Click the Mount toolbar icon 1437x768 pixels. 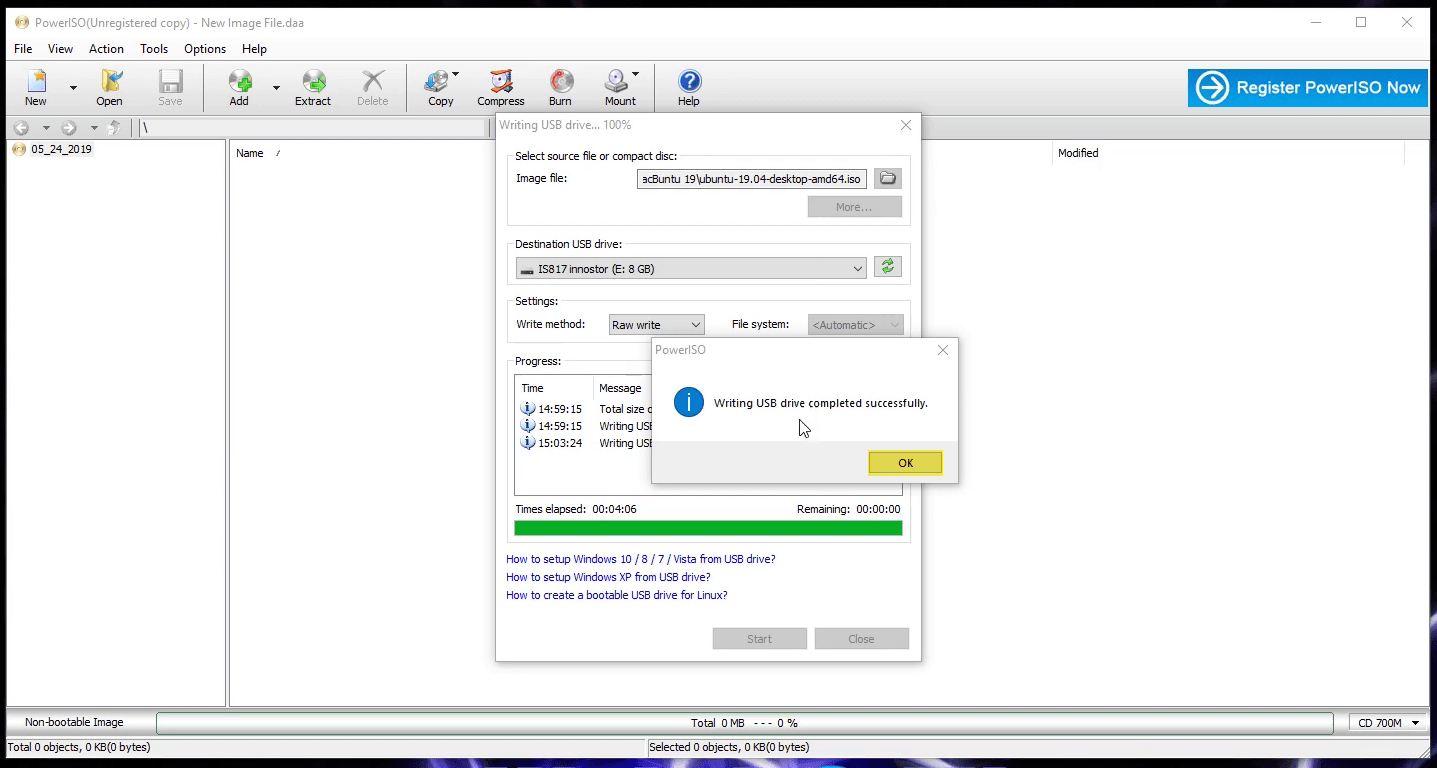[x=620, y=88]
